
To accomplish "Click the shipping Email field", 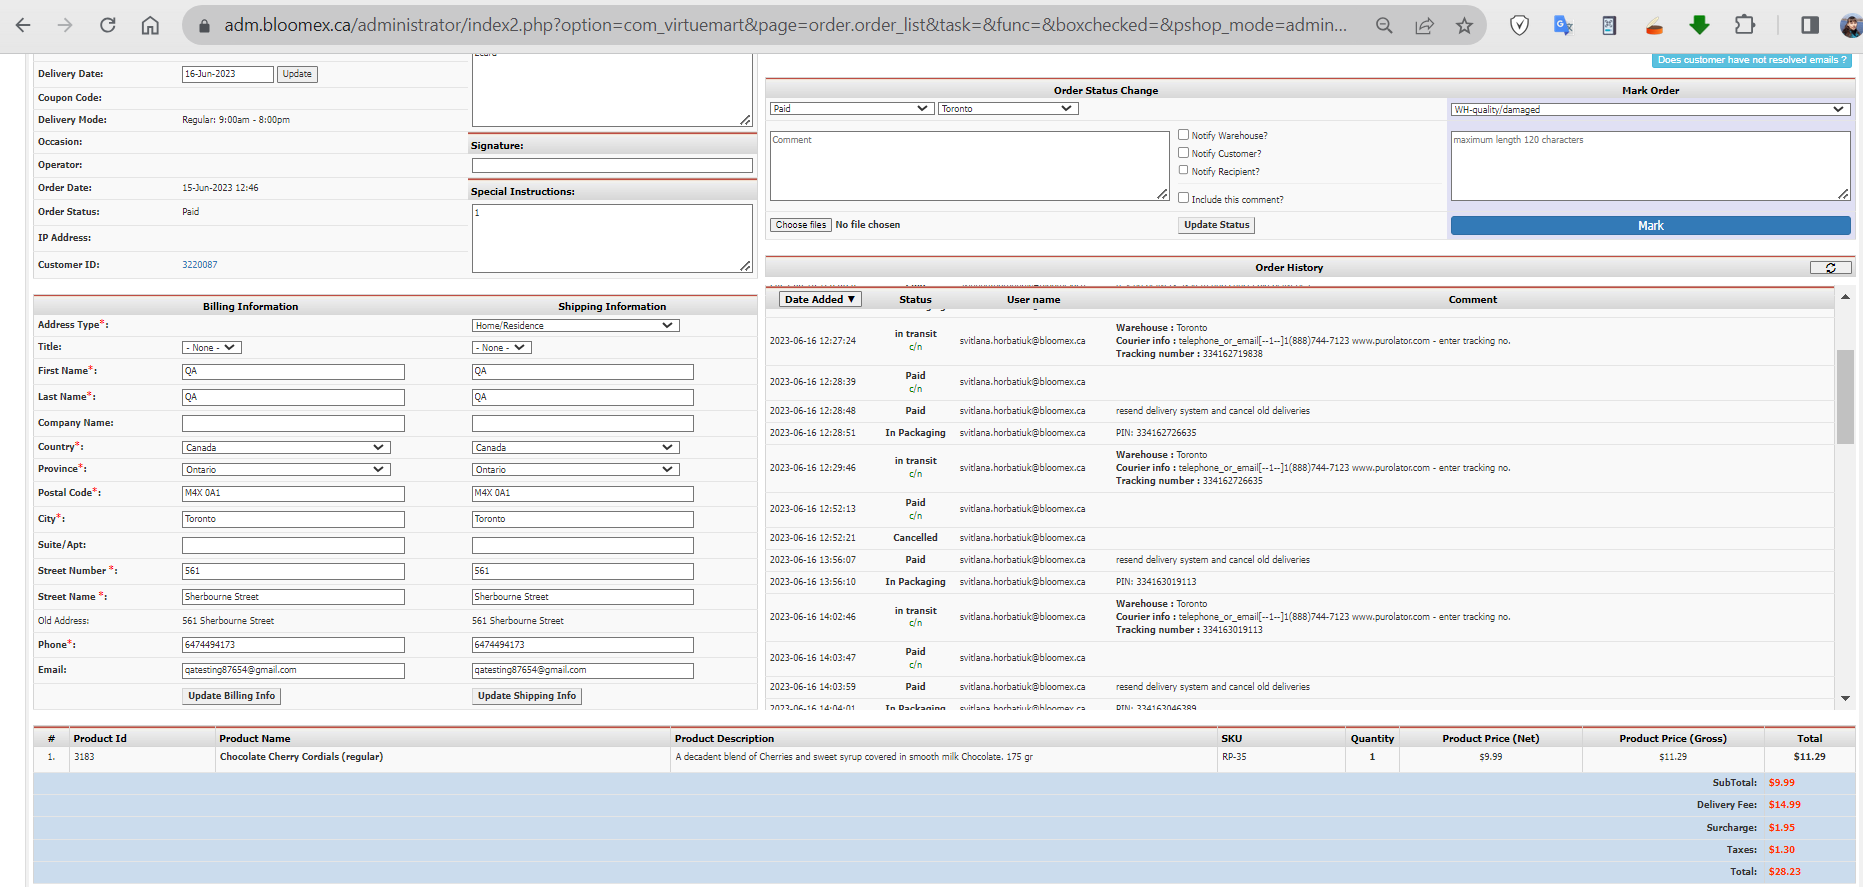I will [x=583, y=671].
